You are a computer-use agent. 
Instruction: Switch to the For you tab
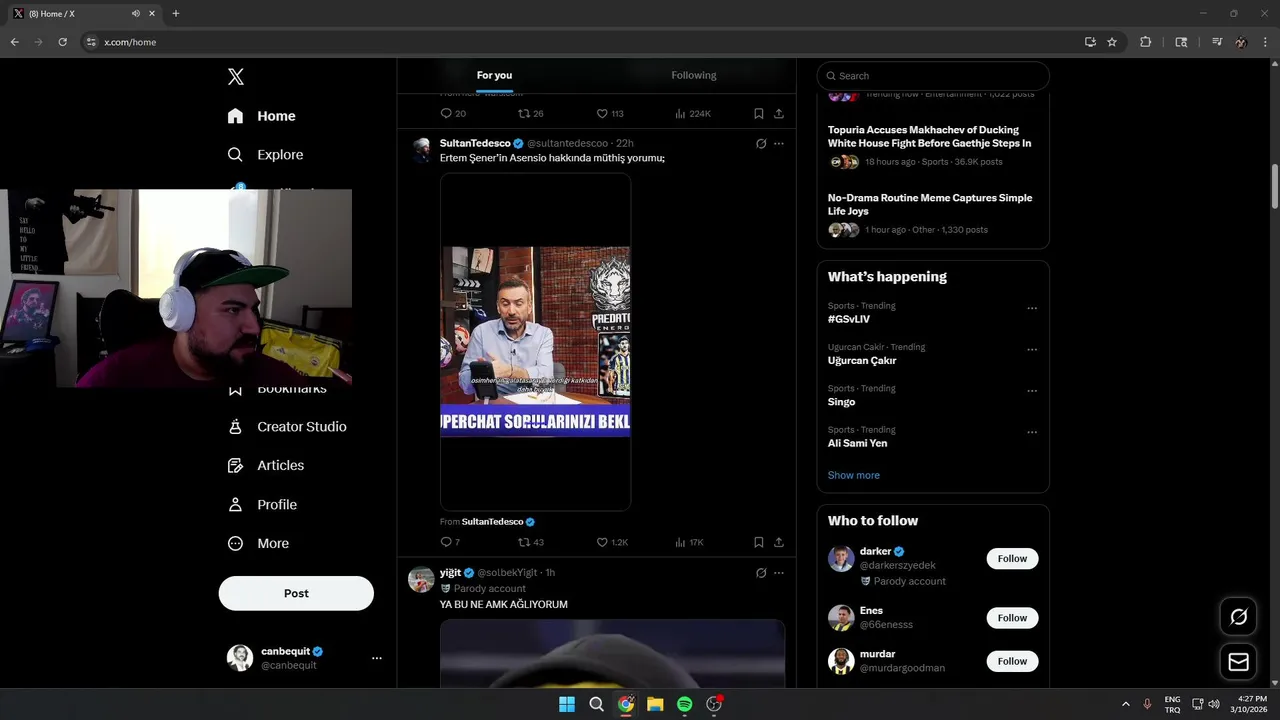point(494,75)
